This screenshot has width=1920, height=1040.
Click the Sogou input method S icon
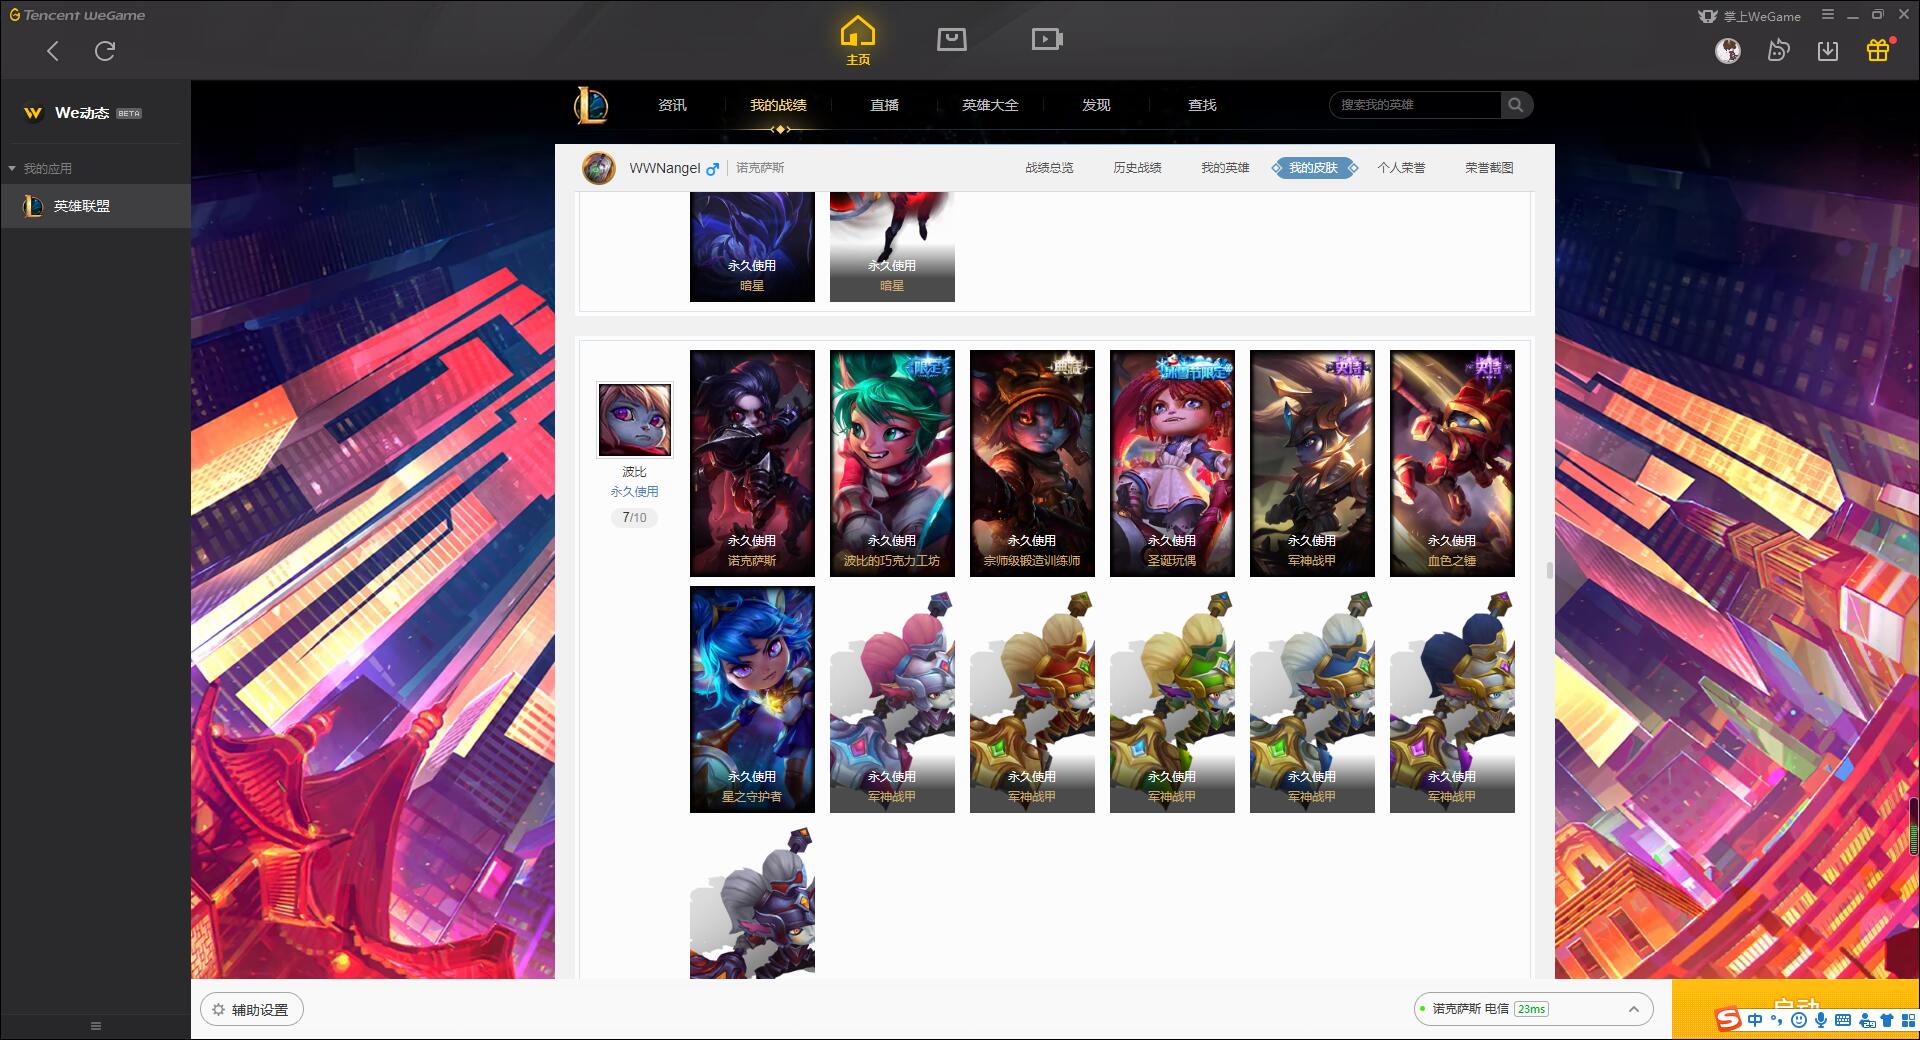(x=1729, y=1020)
